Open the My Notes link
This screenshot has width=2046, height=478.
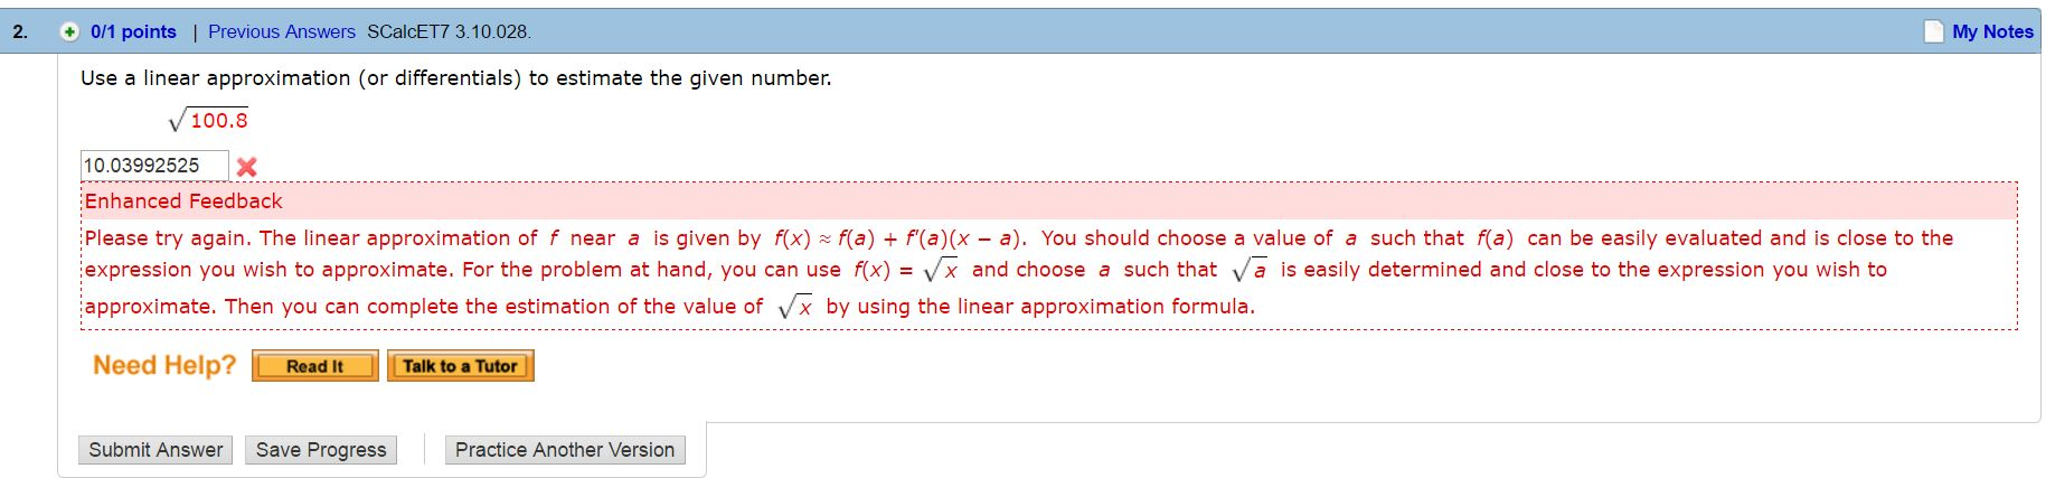tap(1992, 32)
